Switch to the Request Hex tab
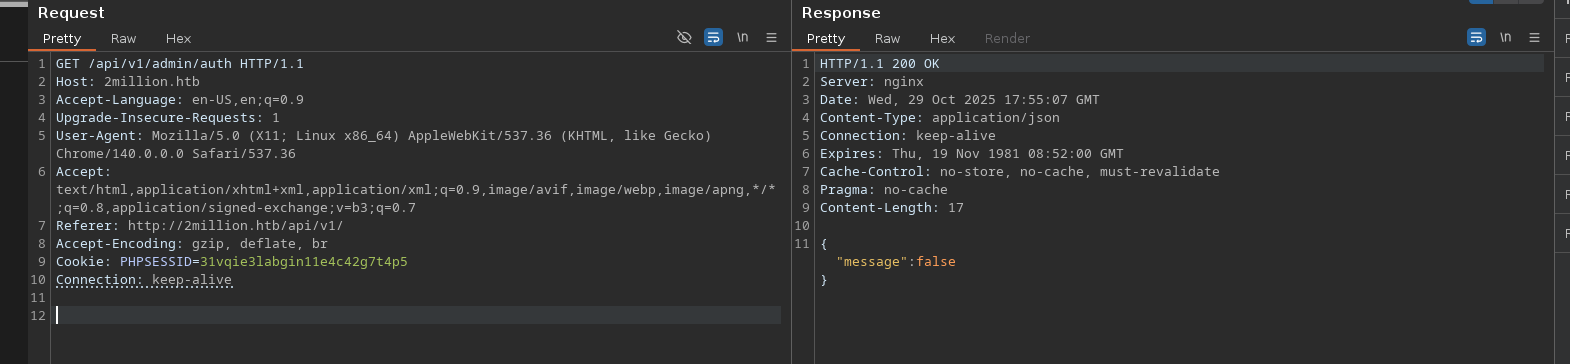1570x364 pixels. (x=178, y=38)
